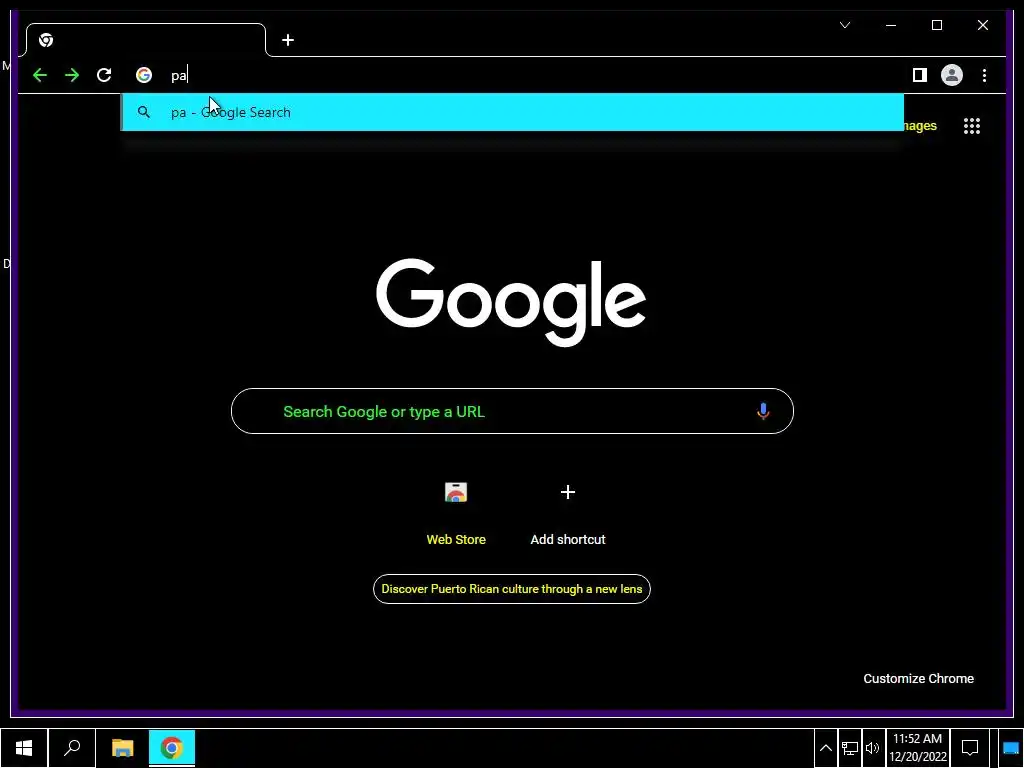Screen dimensions: 1024x768
Task: Open the notification center icon
Action: pyautogui.click(x=970, y=748)
